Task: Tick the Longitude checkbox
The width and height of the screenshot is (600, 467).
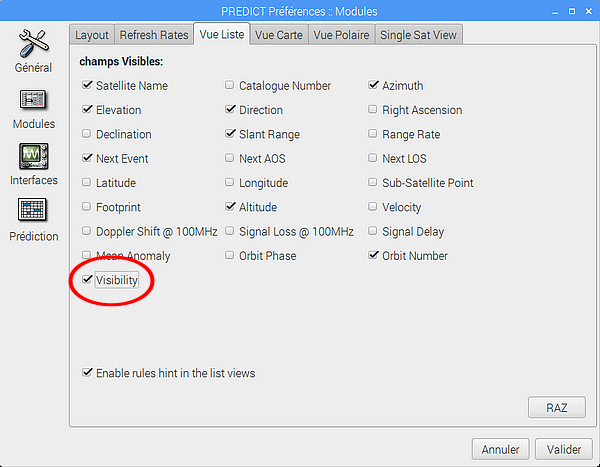Action: [x=230, y=182]
